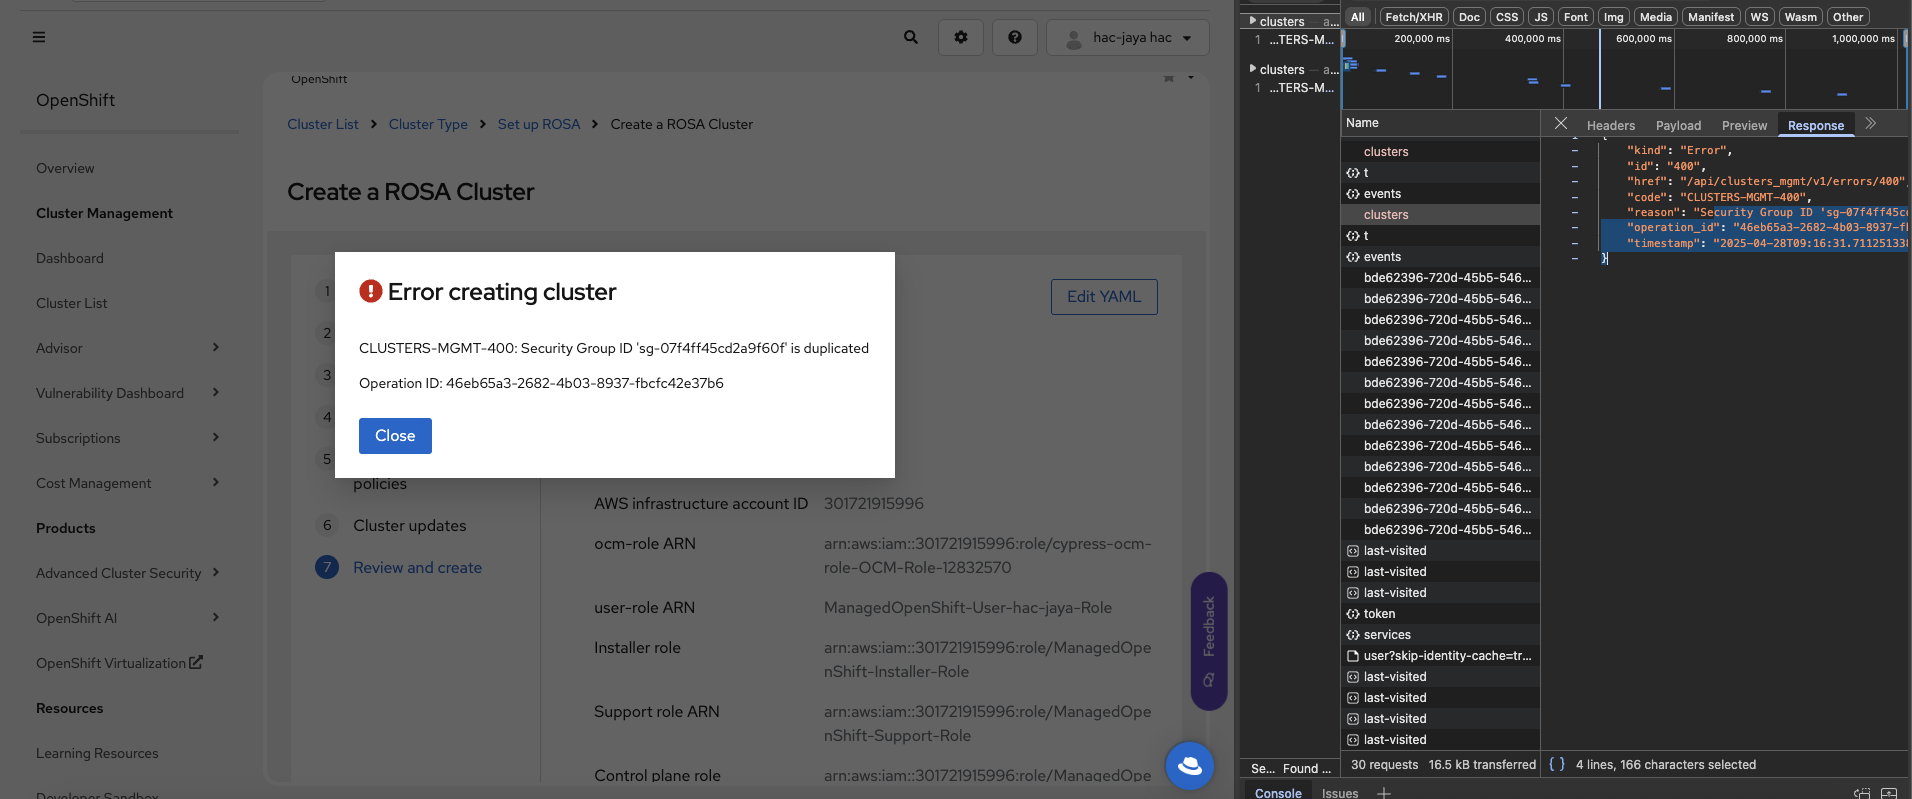Screen dimensions: 1912x799
Task: Toggle the All network filter
Action: [1358, 17]
